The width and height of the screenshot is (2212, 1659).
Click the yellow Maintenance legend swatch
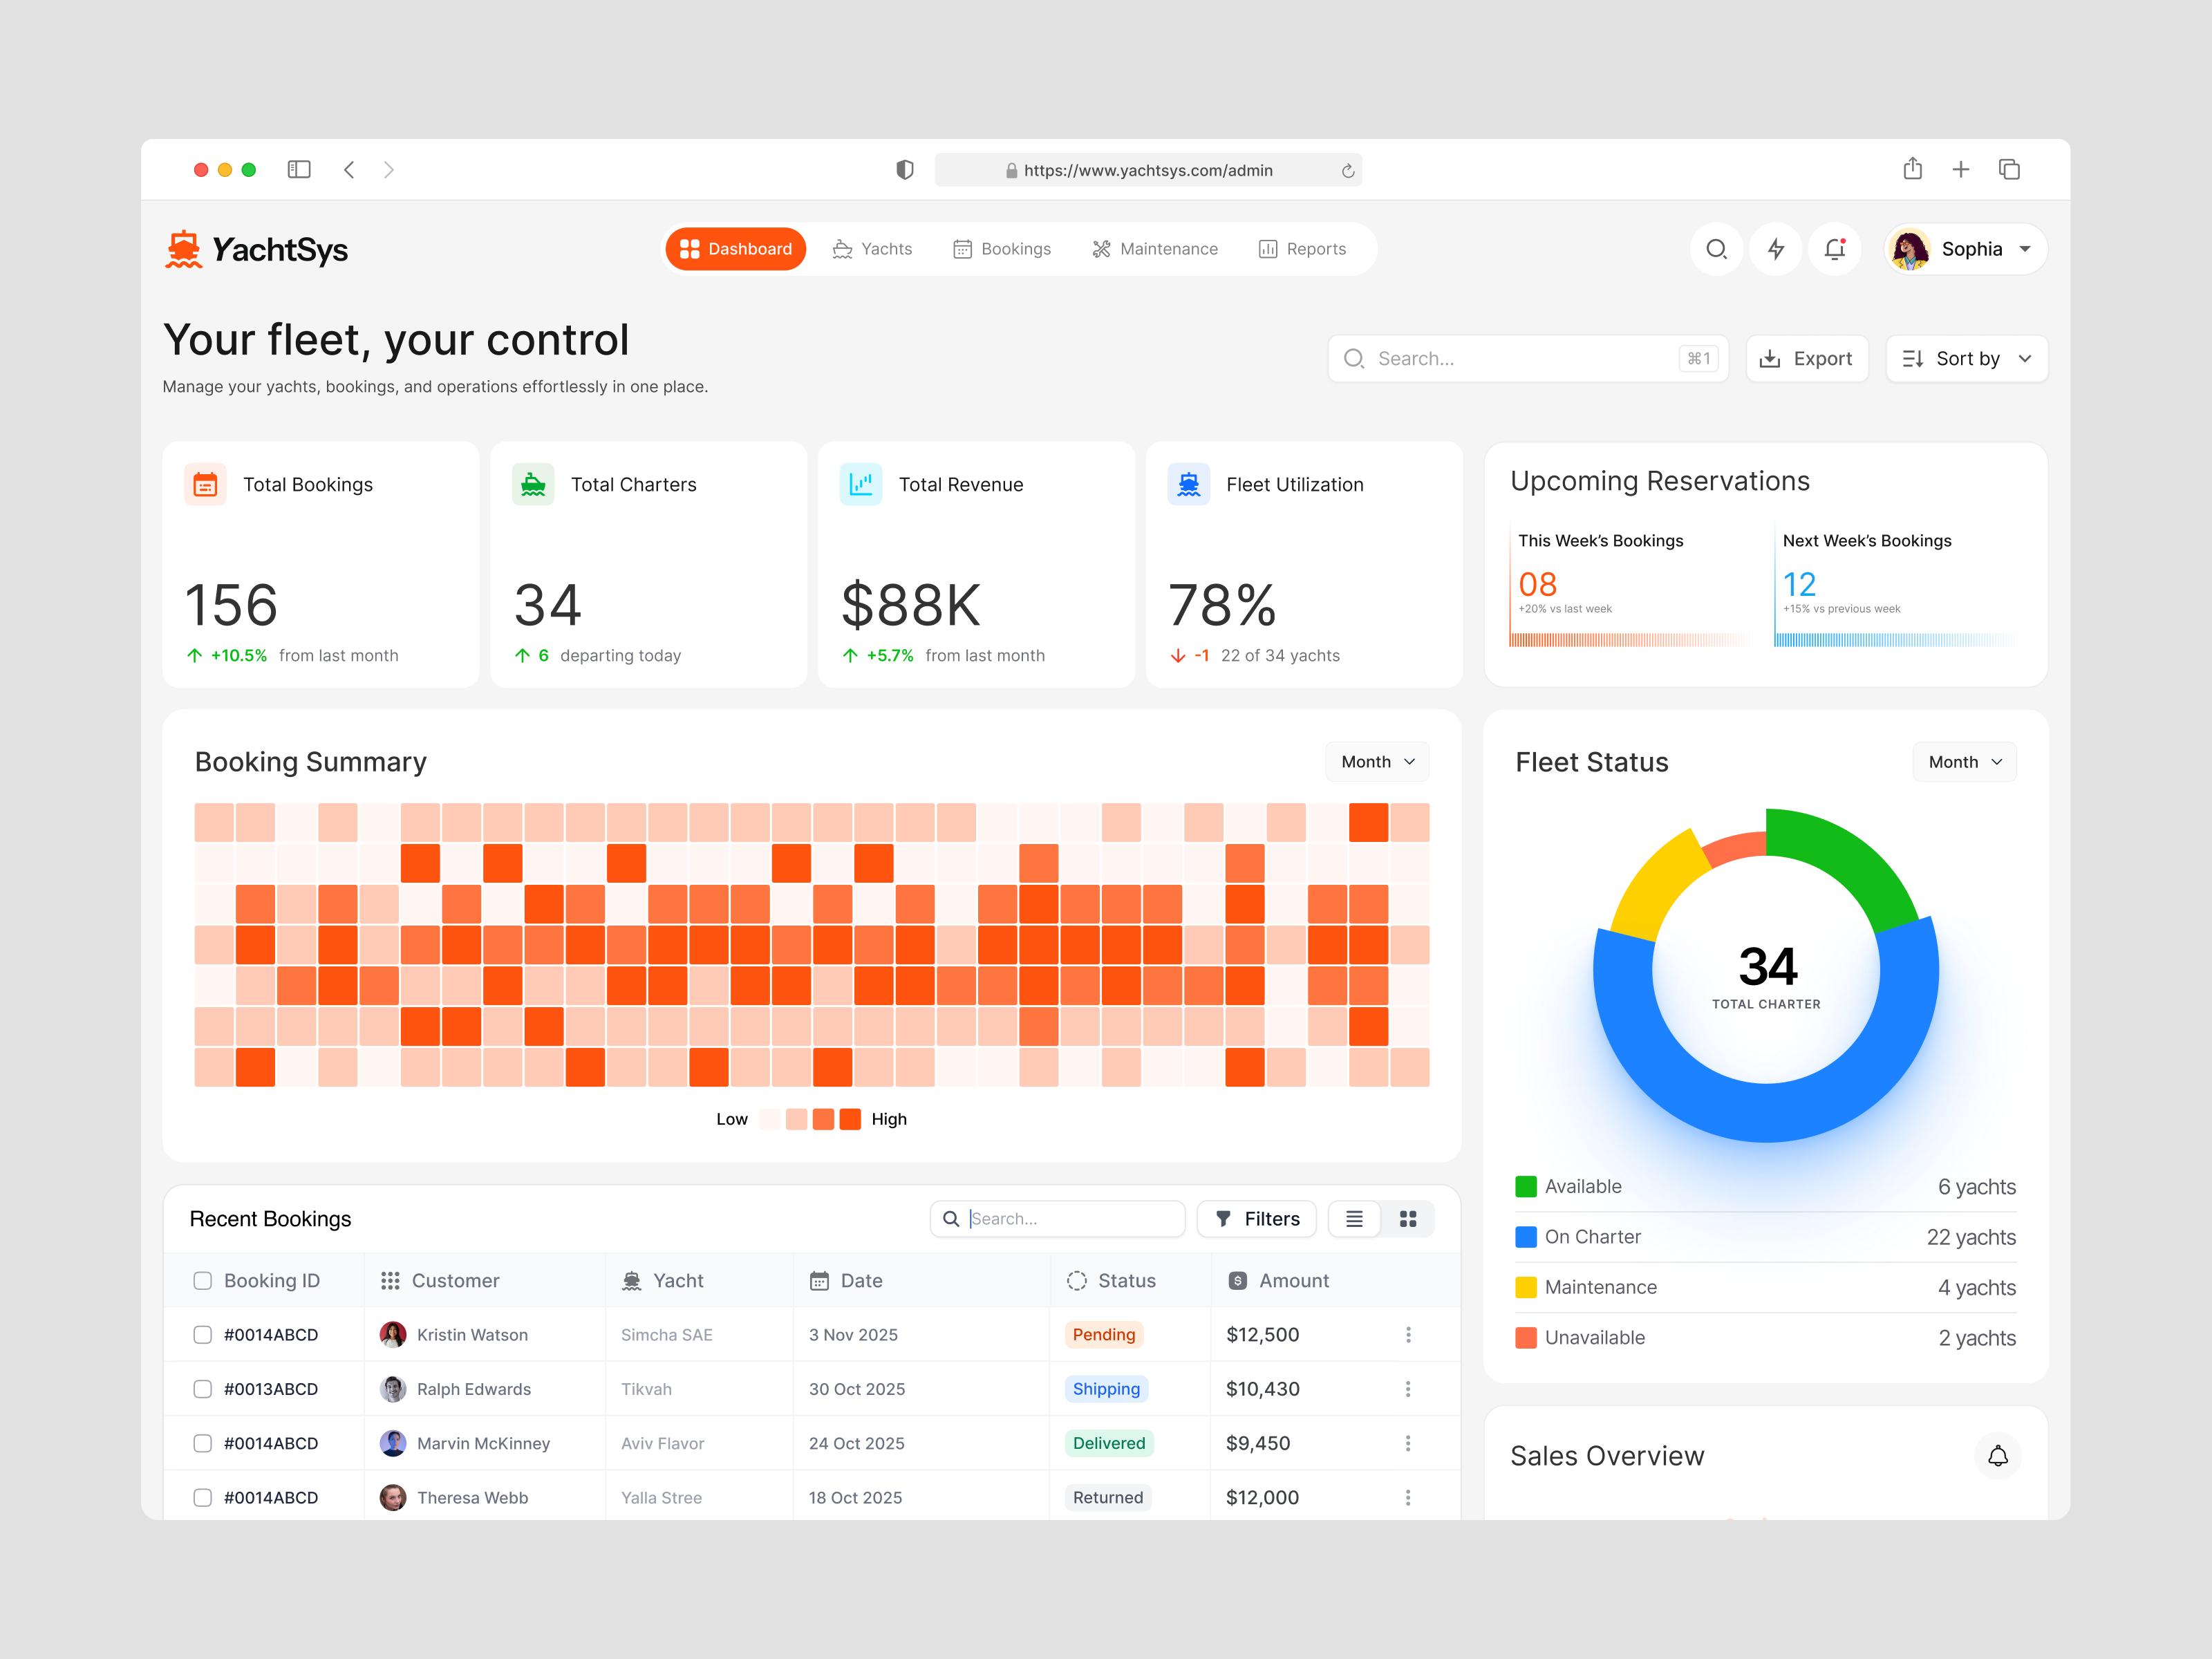click(x=1526, y=1288)
